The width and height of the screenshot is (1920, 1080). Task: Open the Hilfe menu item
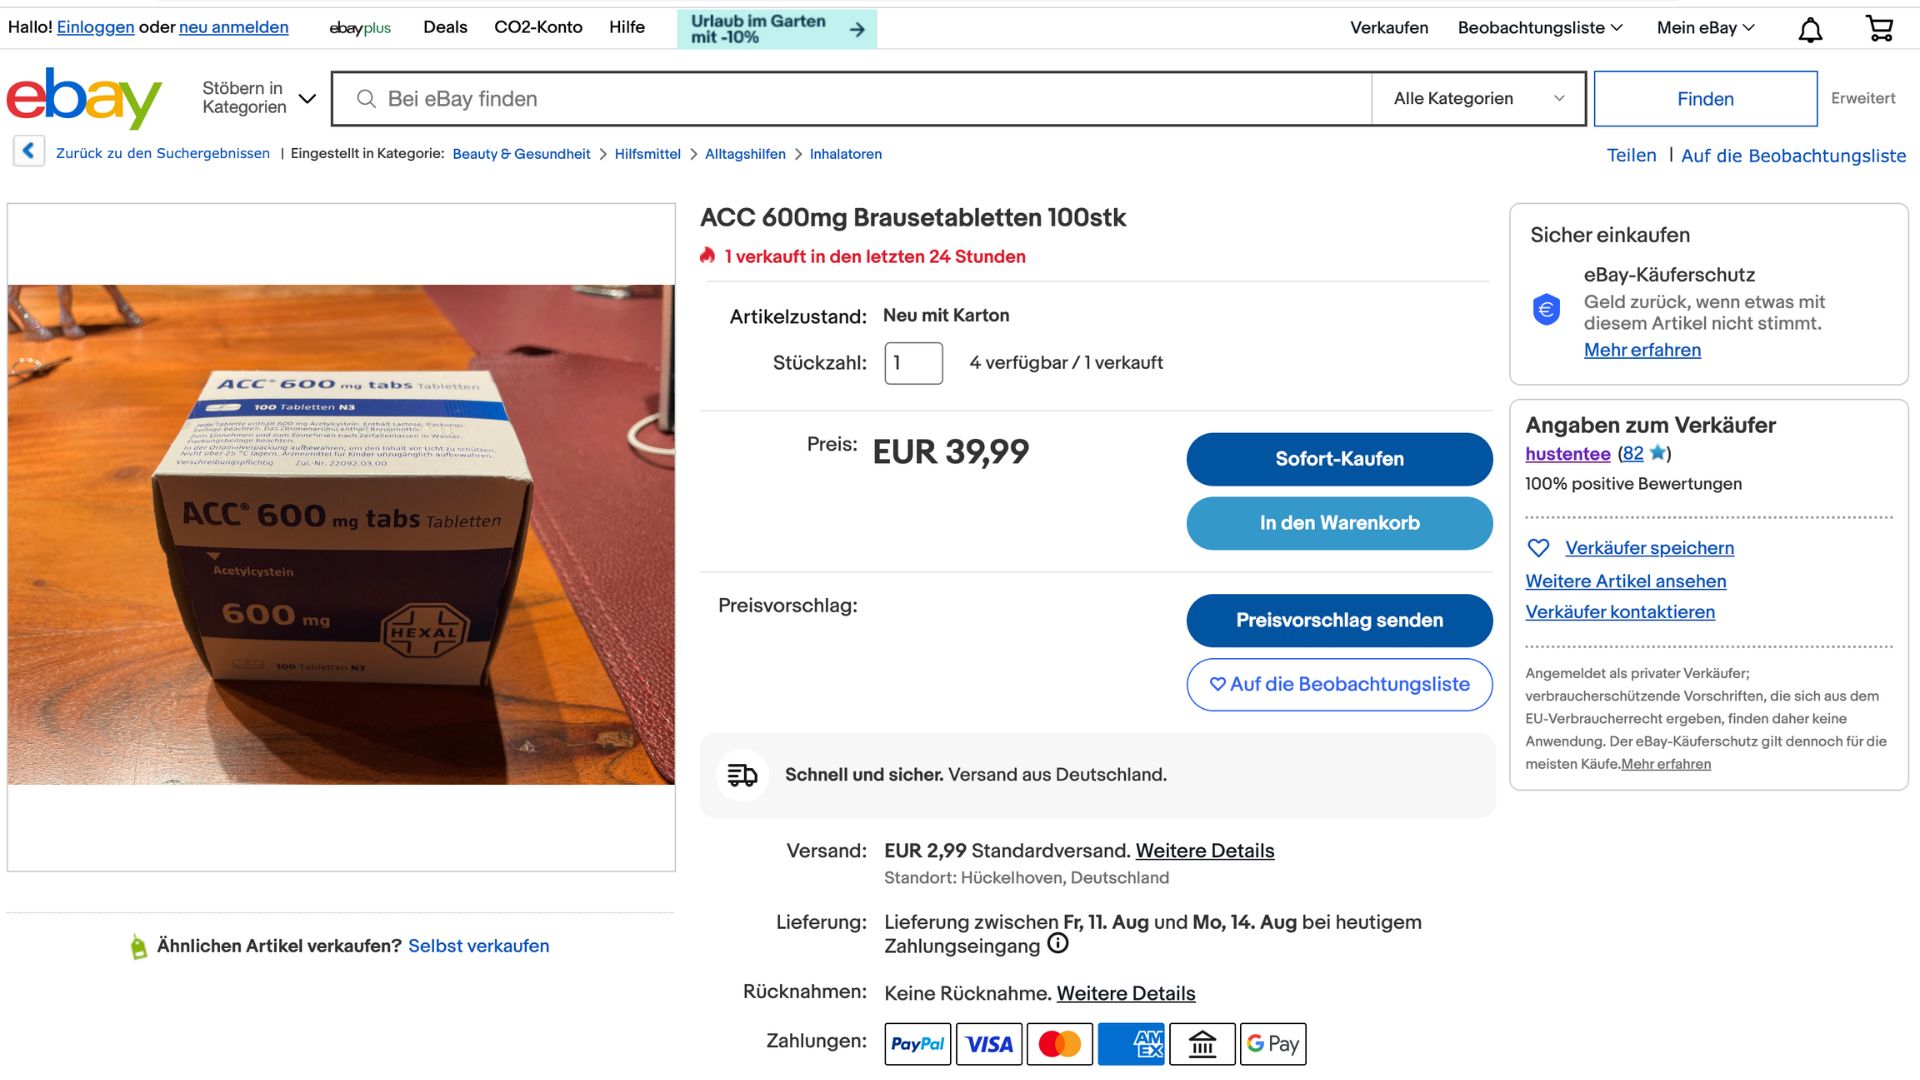click(627, 27)
